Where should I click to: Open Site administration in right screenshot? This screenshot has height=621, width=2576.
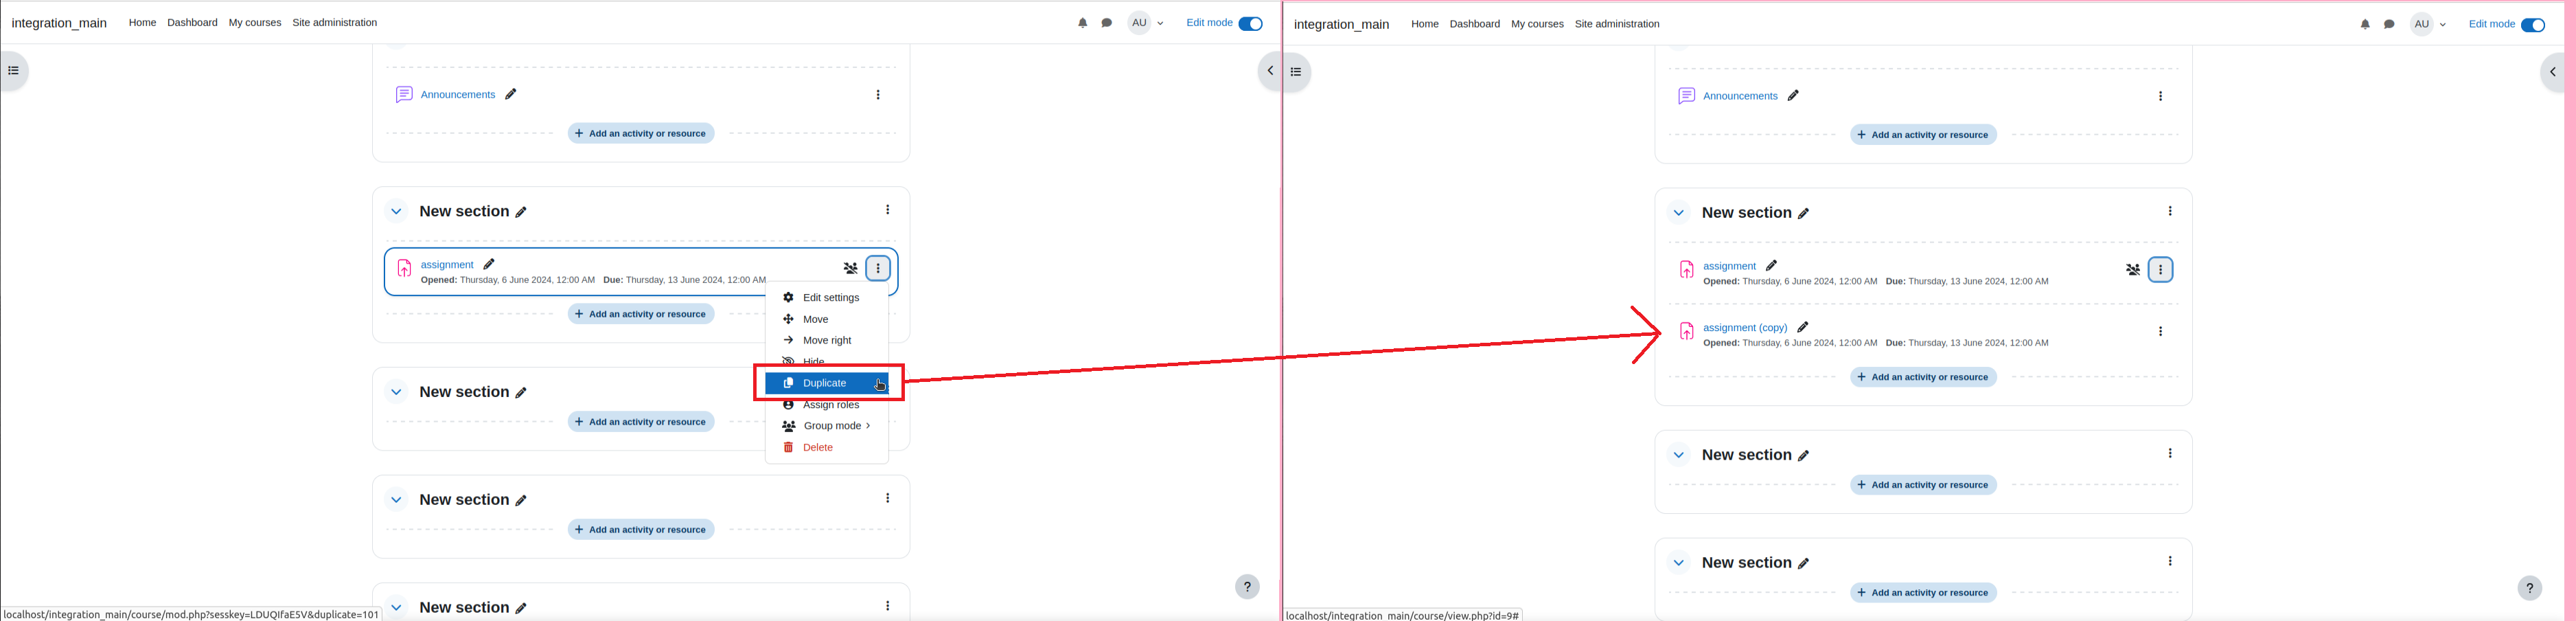coord(1617,24)
